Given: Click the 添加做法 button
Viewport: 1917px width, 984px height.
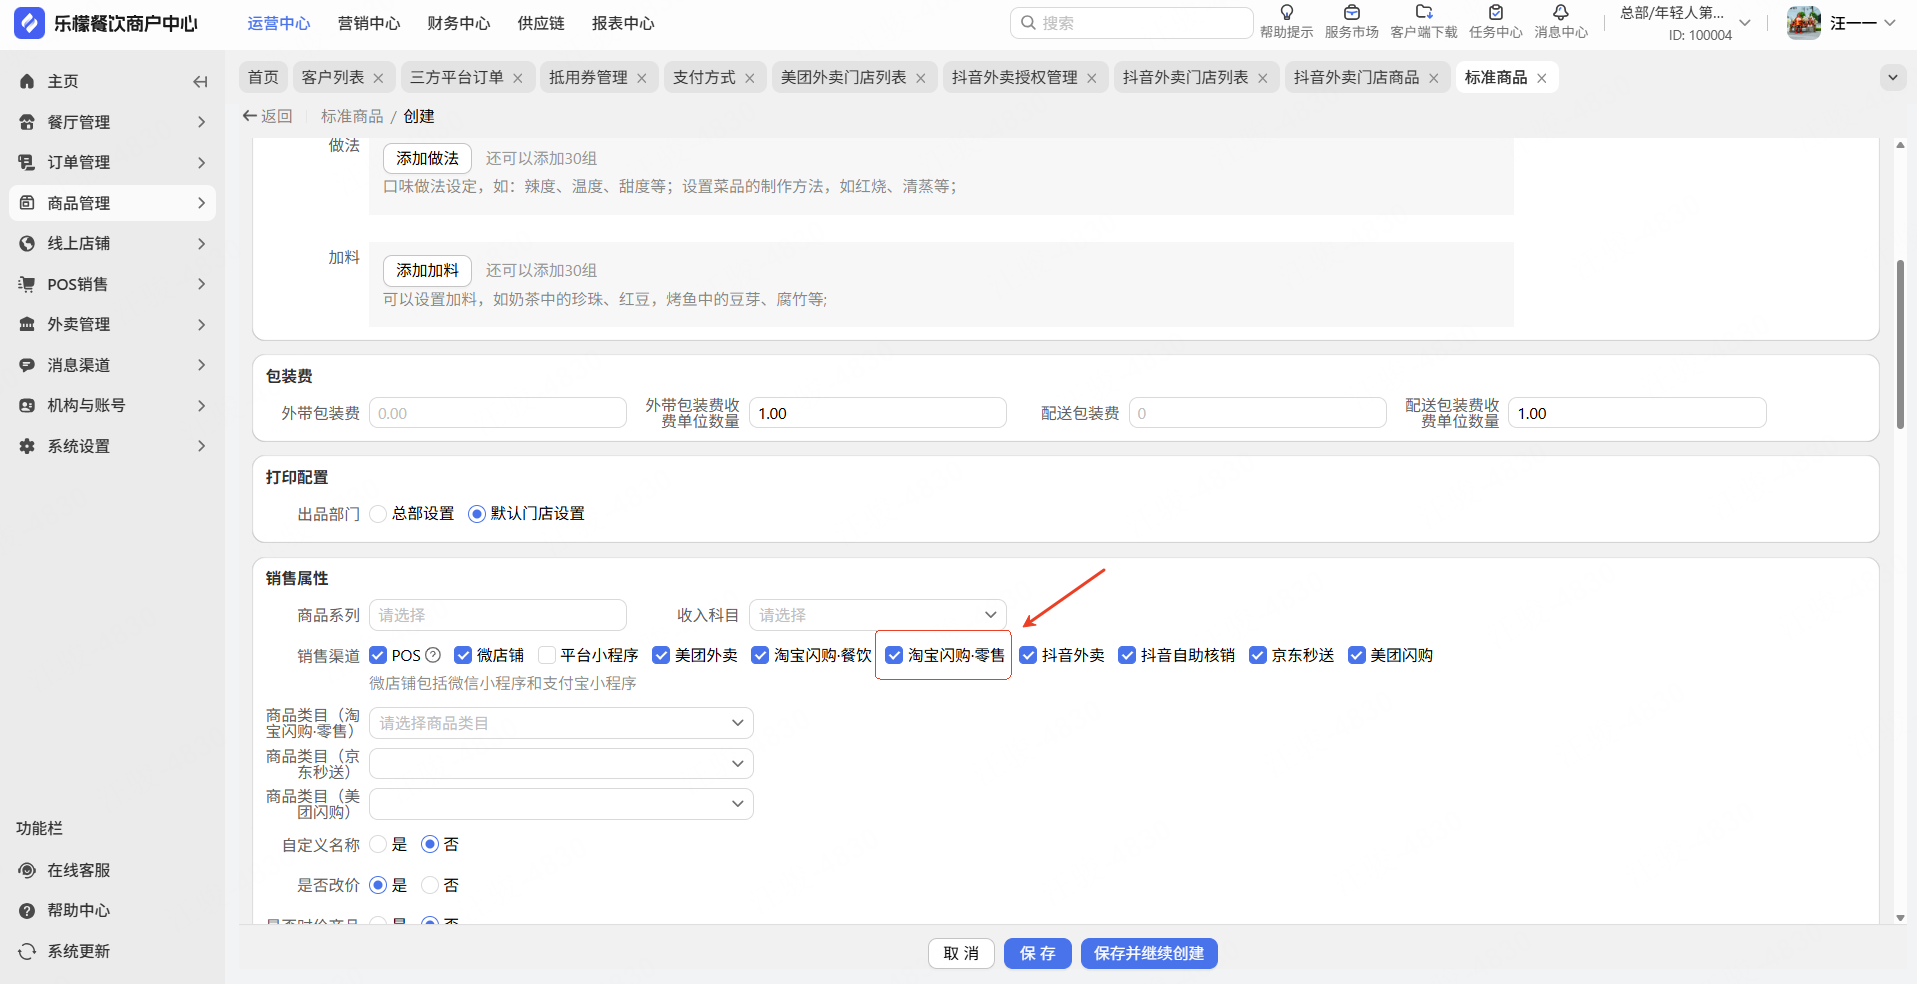Looking at the screenshot, I should coord(427,158).
